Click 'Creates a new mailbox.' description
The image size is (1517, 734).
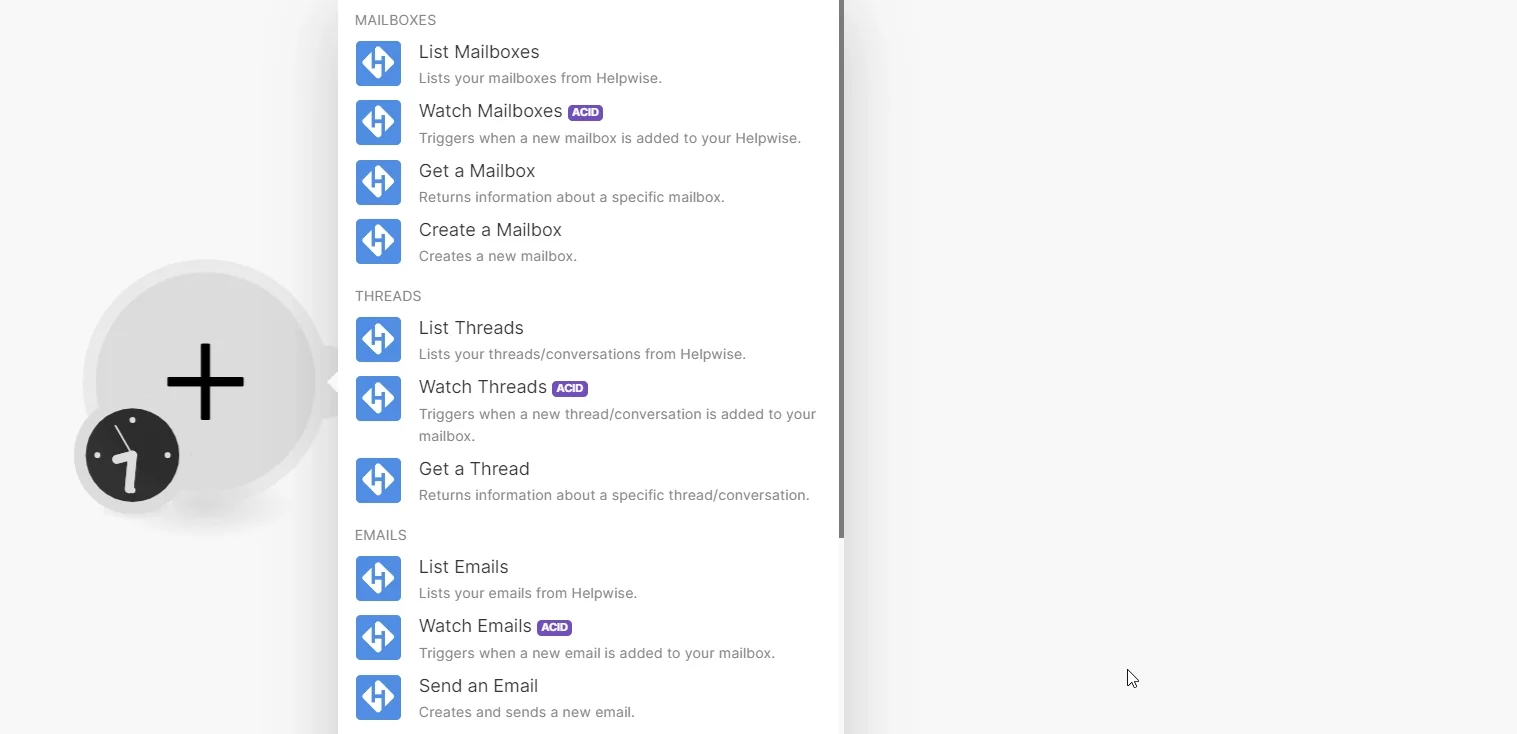[x=498, y=256]
